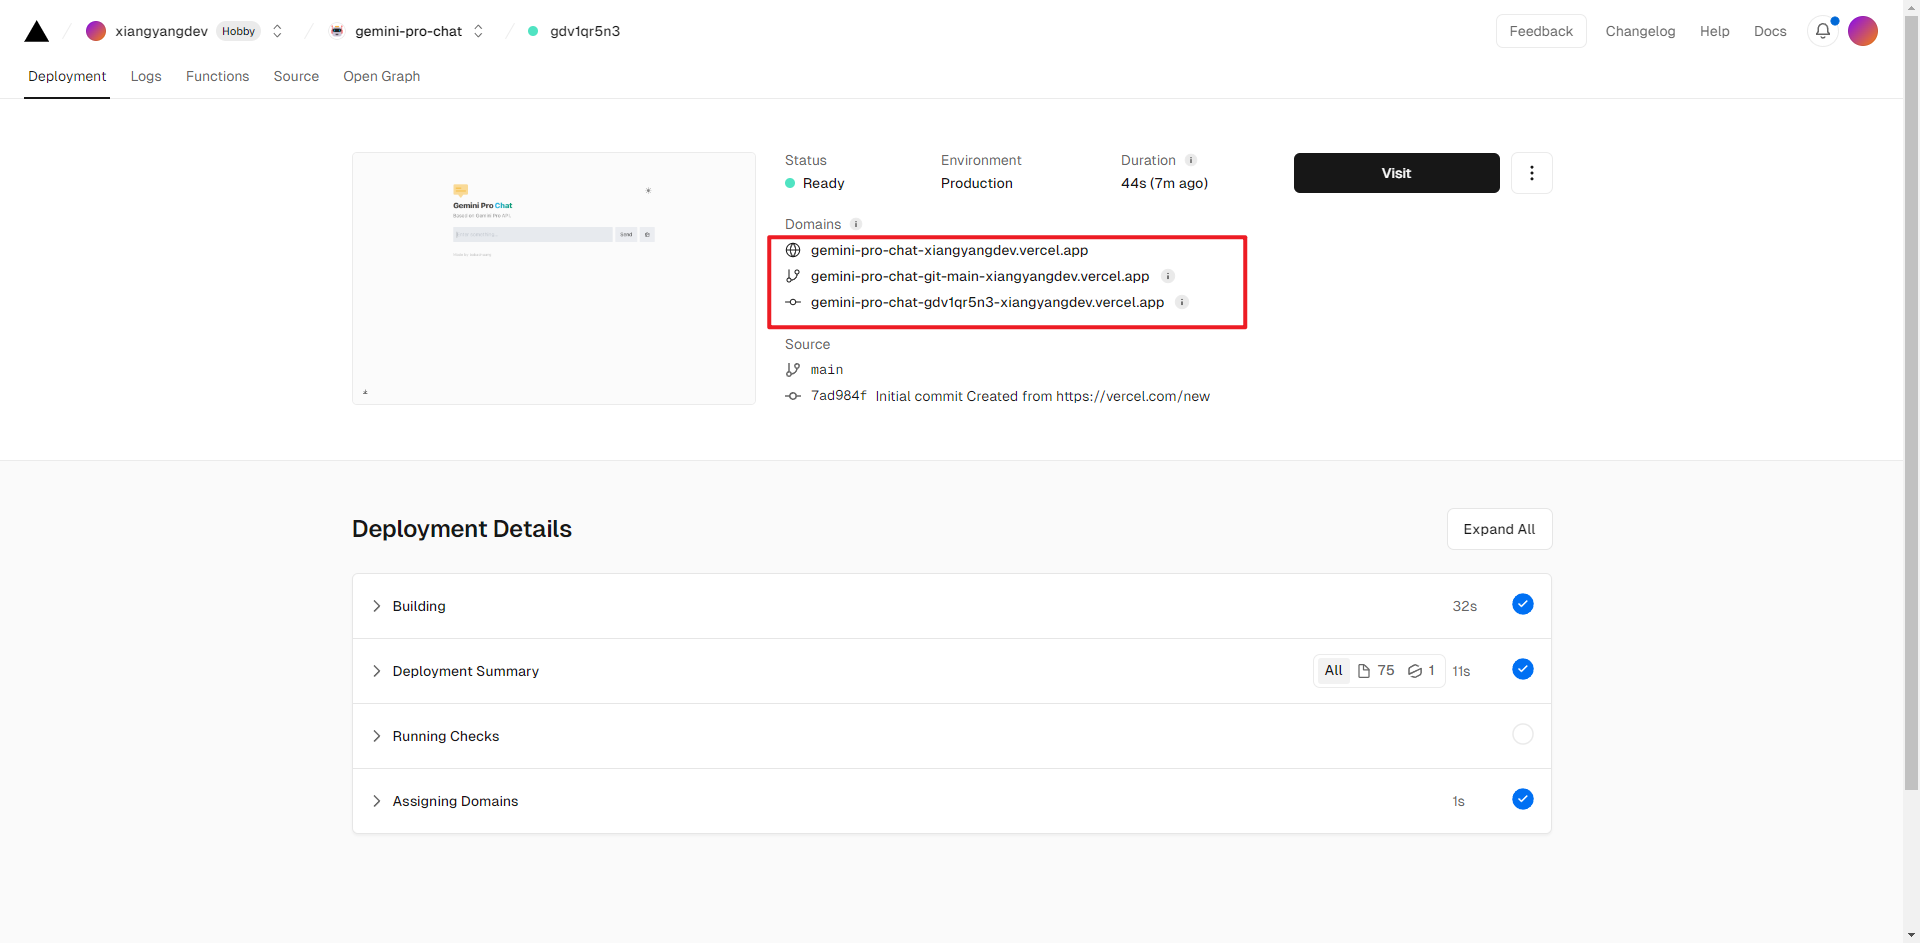This screenshot has width=1920, height=943.
Task: Select the 75 files filter
Action: 1376,671
